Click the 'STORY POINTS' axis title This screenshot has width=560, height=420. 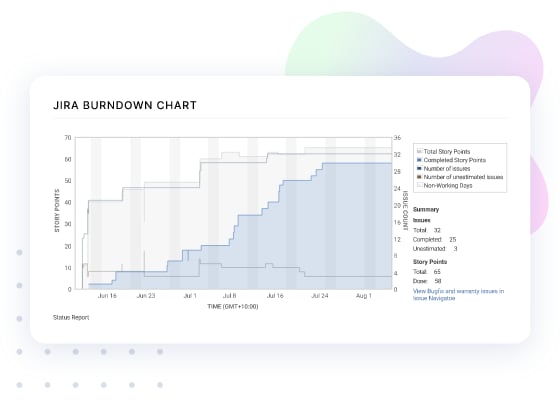click(x=57, y=211)
